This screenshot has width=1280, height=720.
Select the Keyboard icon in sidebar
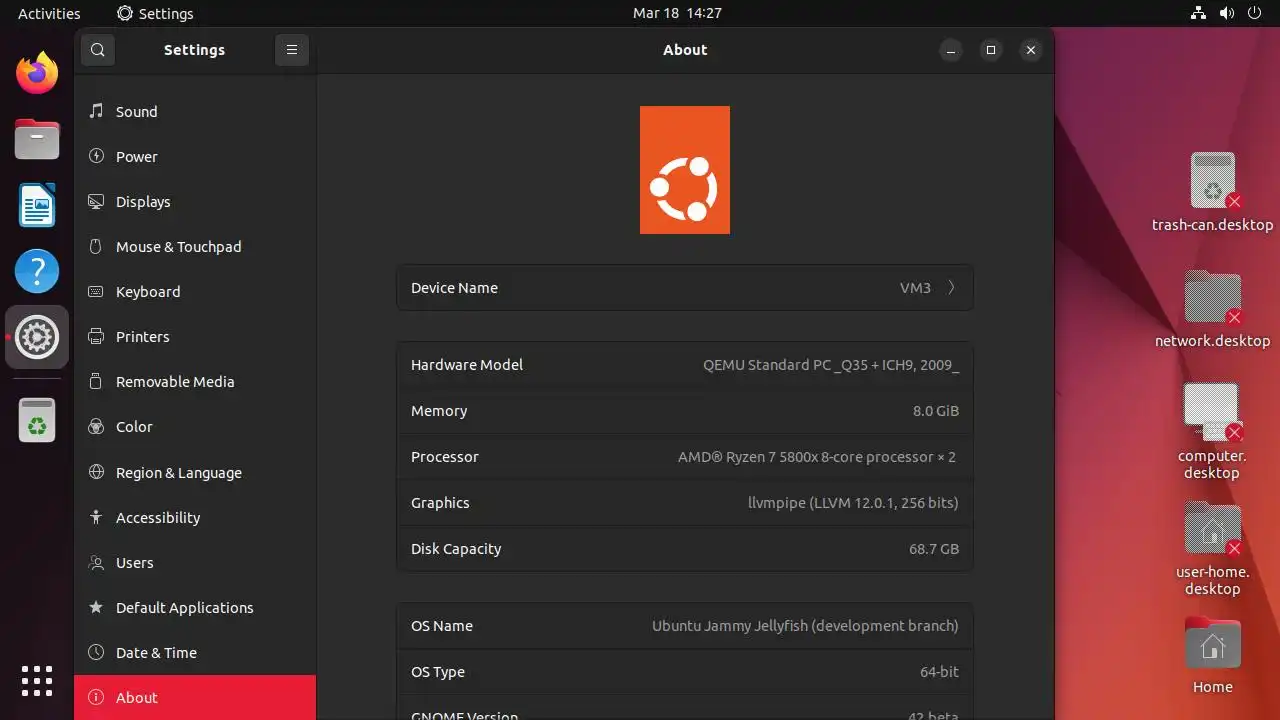96,291
